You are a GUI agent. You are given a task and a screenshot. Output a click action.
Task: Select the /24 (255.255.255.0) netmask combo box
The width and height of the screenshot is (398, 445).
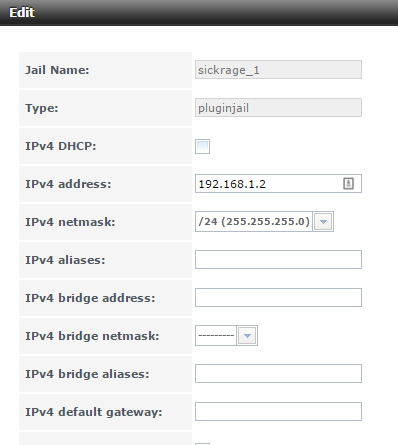264,221
